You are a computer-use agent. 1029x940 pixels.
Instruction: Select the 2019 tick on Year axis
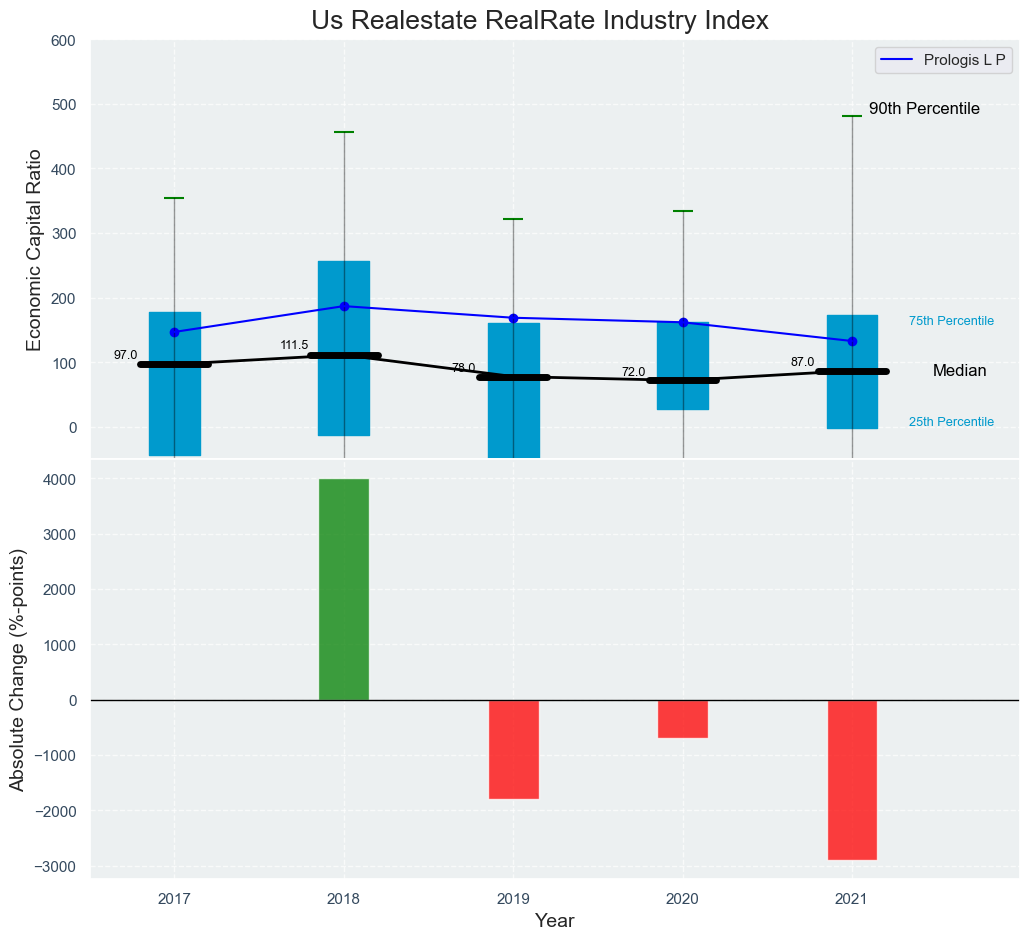point(514,899)
